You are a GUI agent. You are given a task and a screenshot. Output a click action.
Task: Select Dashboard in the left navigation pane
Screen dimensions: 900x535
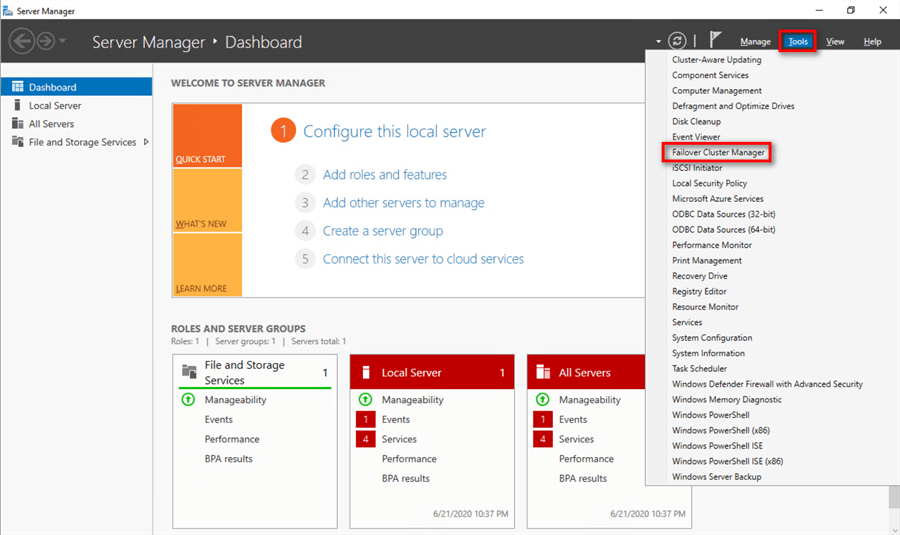pos(52,87)
